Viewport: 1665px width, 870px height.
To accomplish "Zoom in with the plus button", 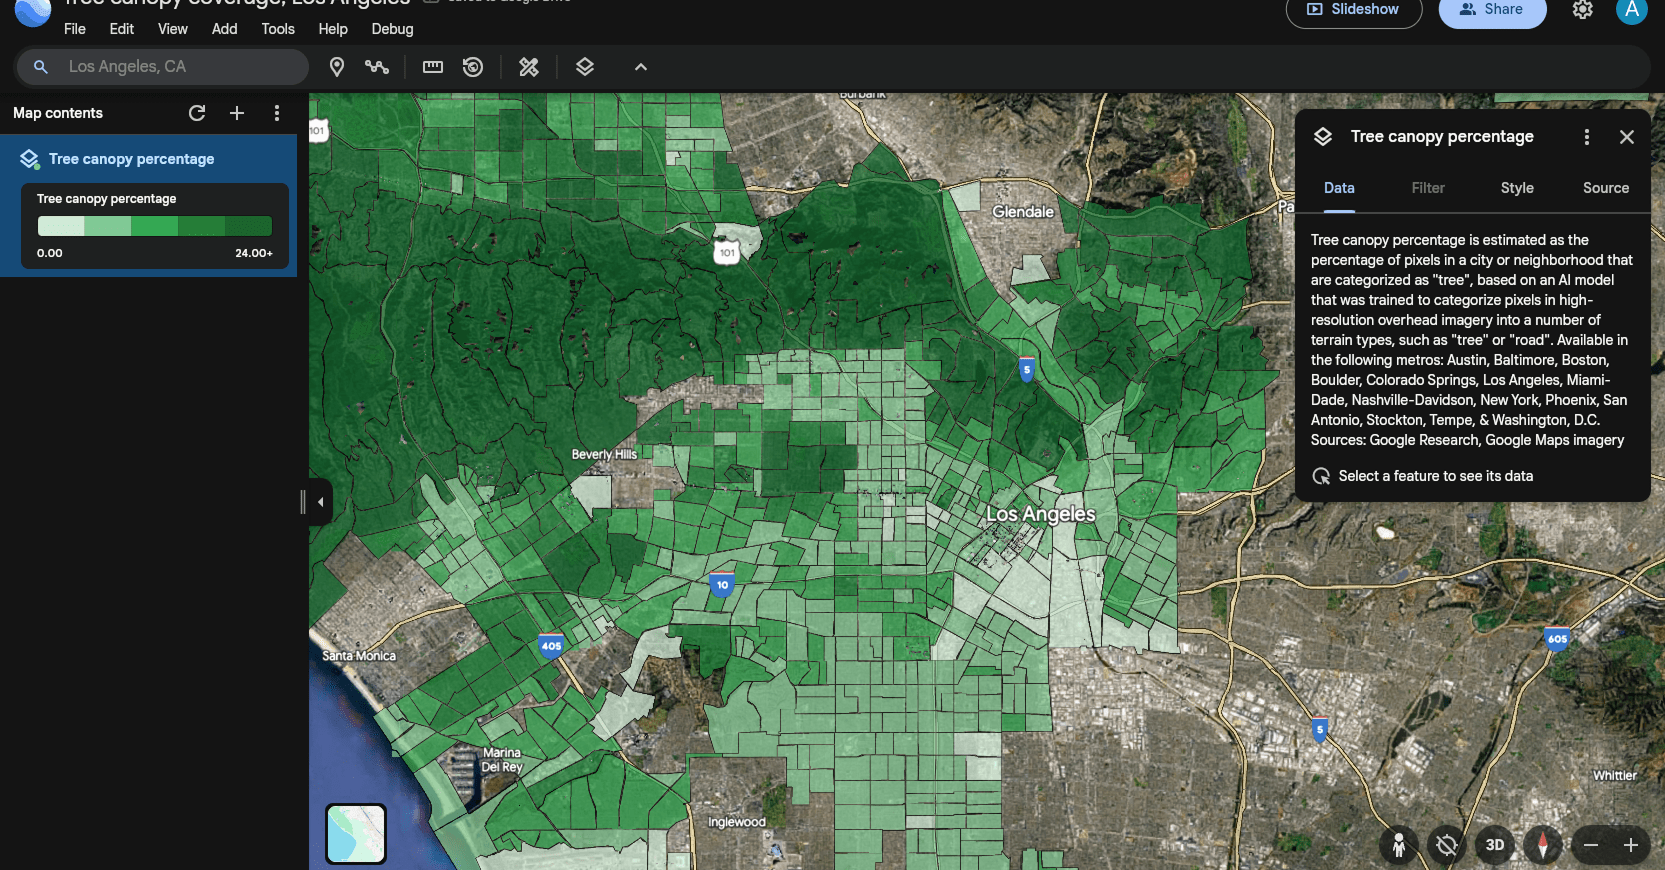I will click(1631, 846).
